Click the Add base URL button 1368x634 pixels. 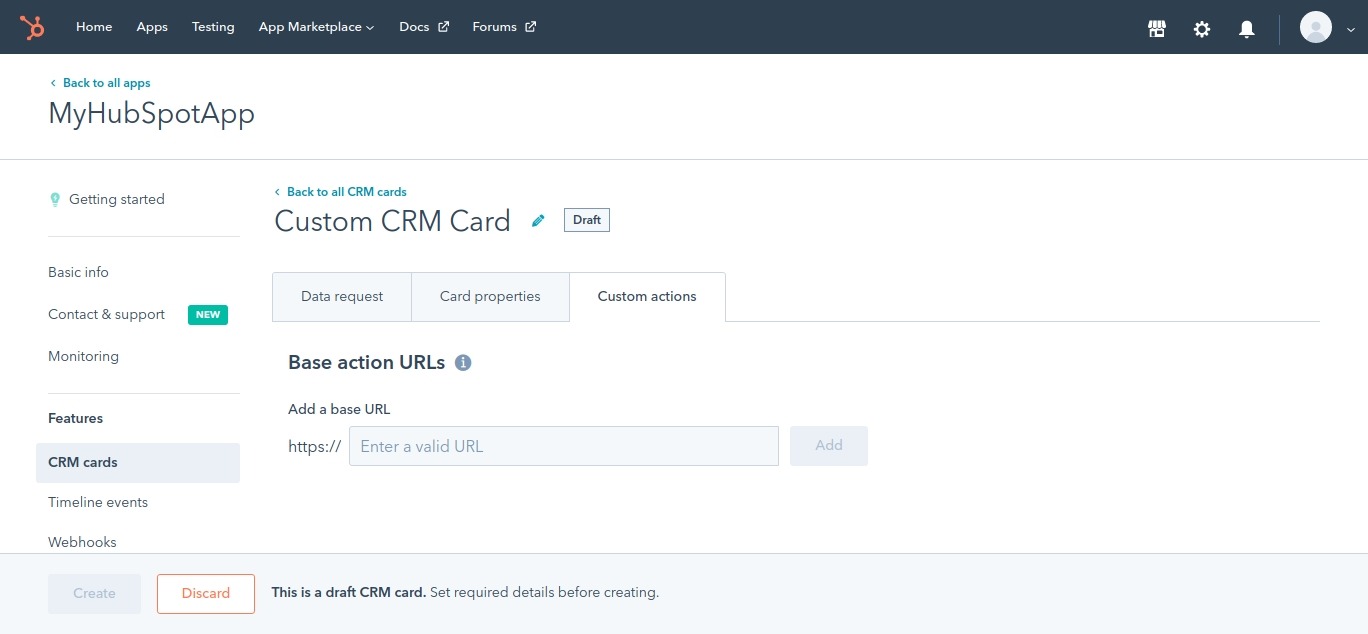click(828, 446)
